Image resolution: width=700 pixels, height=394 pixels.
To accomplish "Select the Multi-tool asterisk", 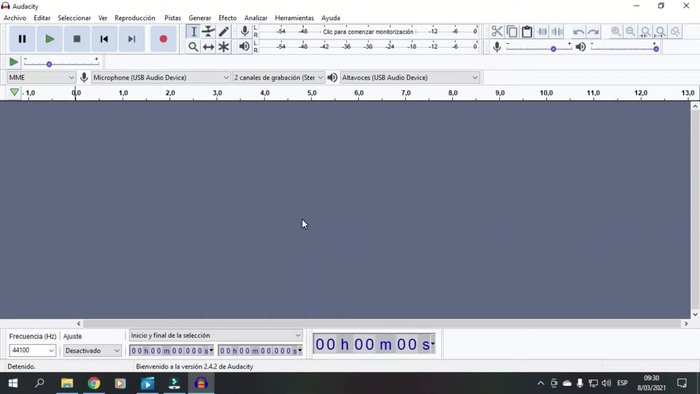I will (224, 46).
